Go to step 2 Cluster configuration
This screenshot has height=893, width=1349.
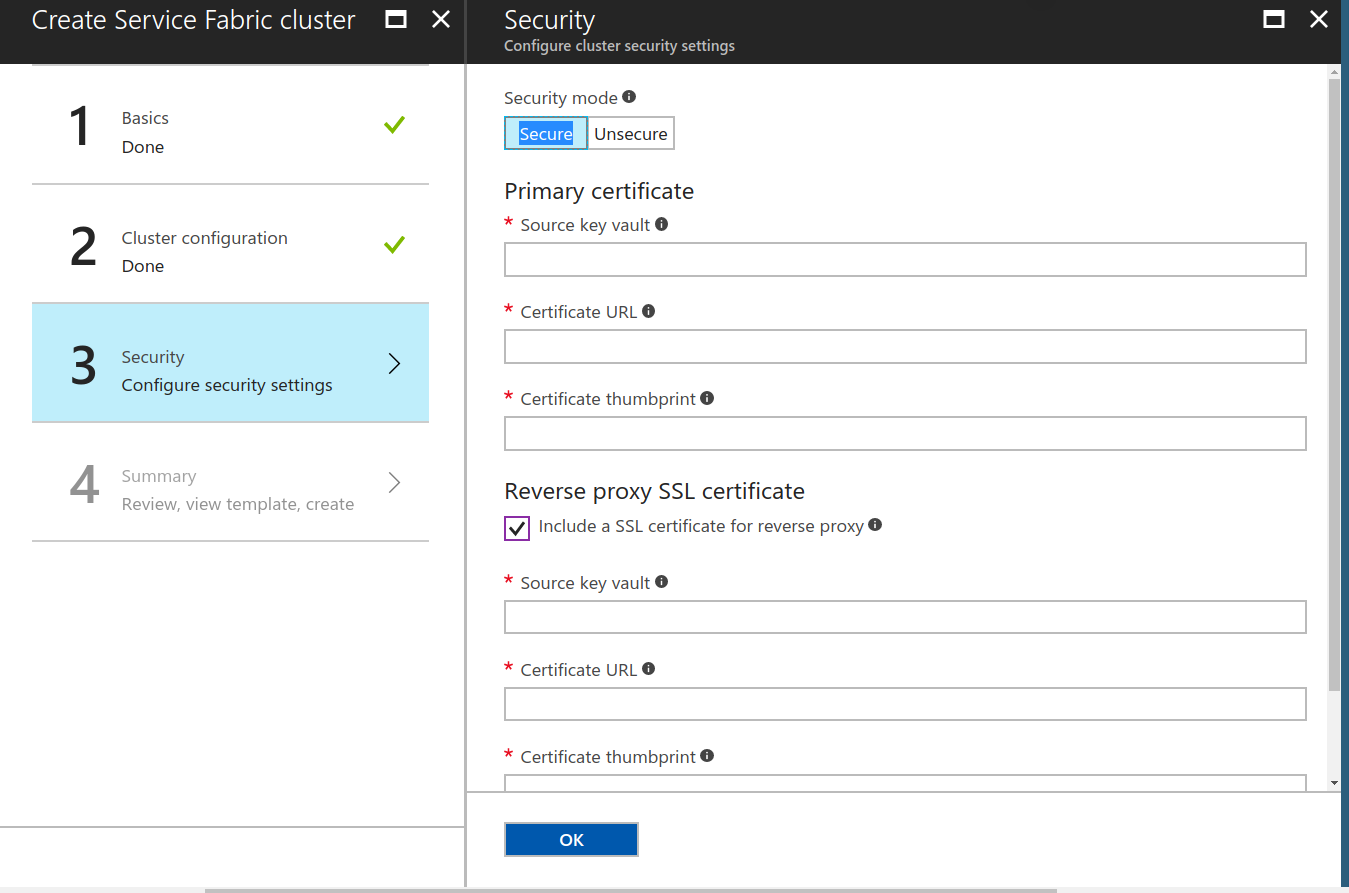[x=230, y=246]
